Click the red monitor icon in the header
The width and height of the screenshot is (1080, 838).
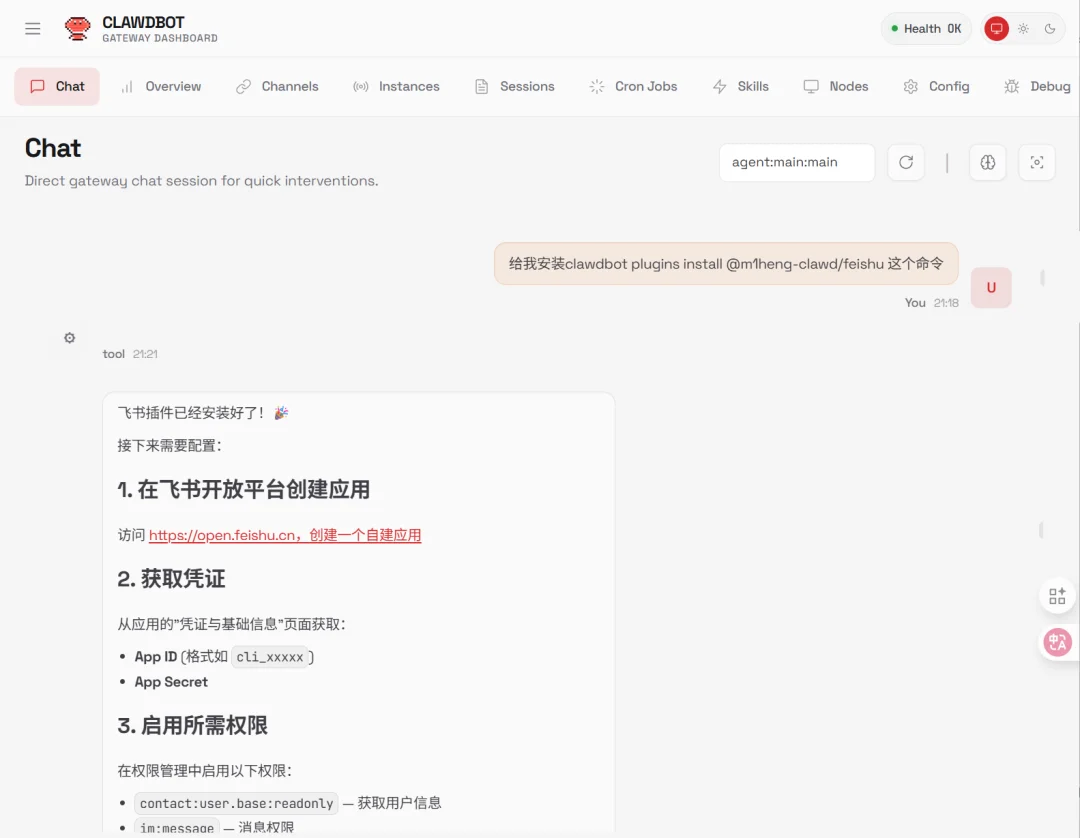point(996,28)
